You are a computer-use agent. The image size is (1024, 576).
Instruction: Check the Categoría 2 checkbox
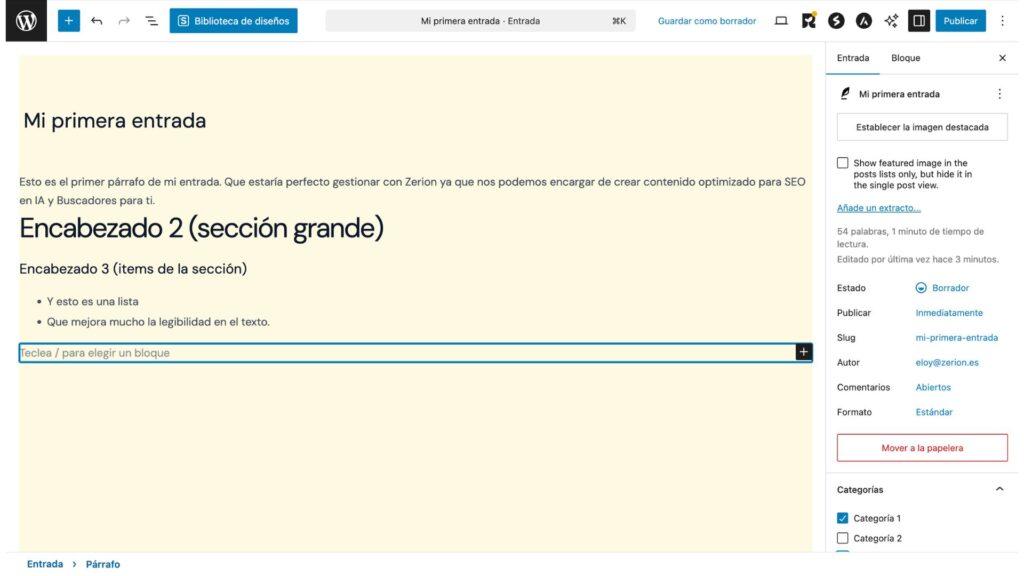tap(843, 538)
